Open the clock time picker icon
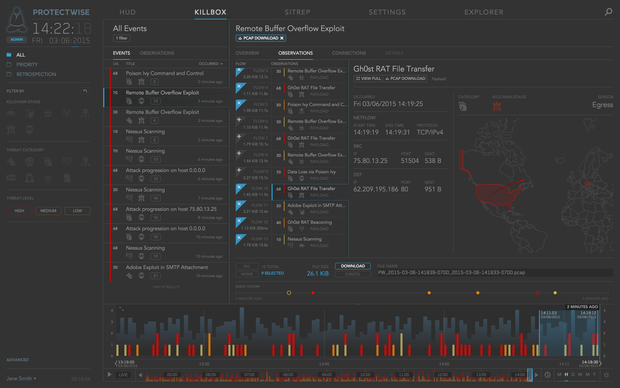The height and width of the screenshot is (388, 620). click(x=548, y=375)
